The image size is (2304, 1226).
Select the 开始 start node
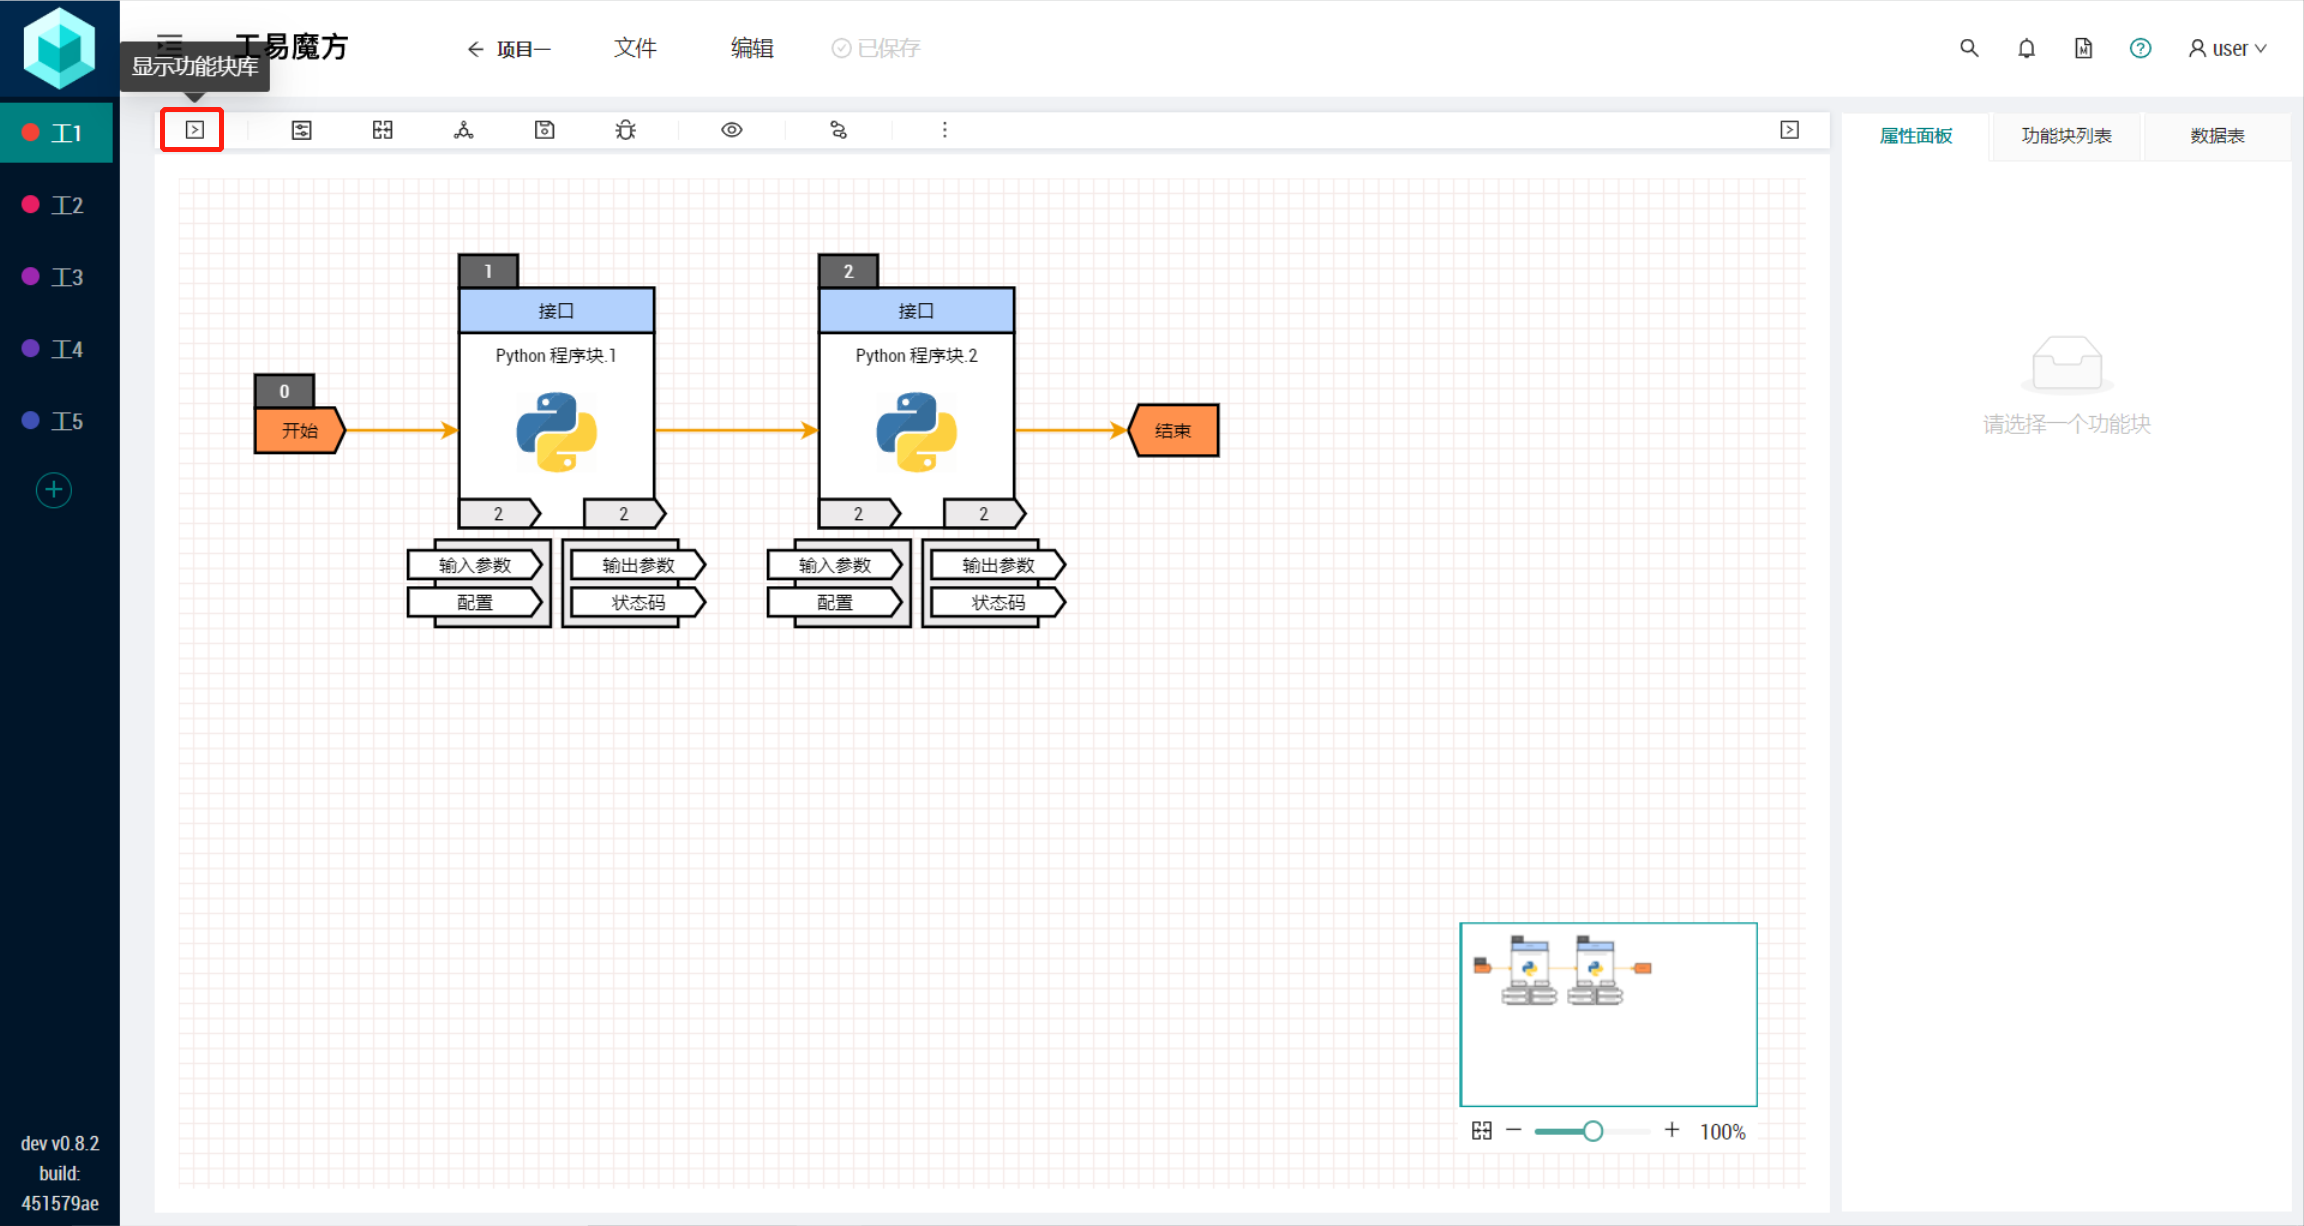click(x=300, y=431)
